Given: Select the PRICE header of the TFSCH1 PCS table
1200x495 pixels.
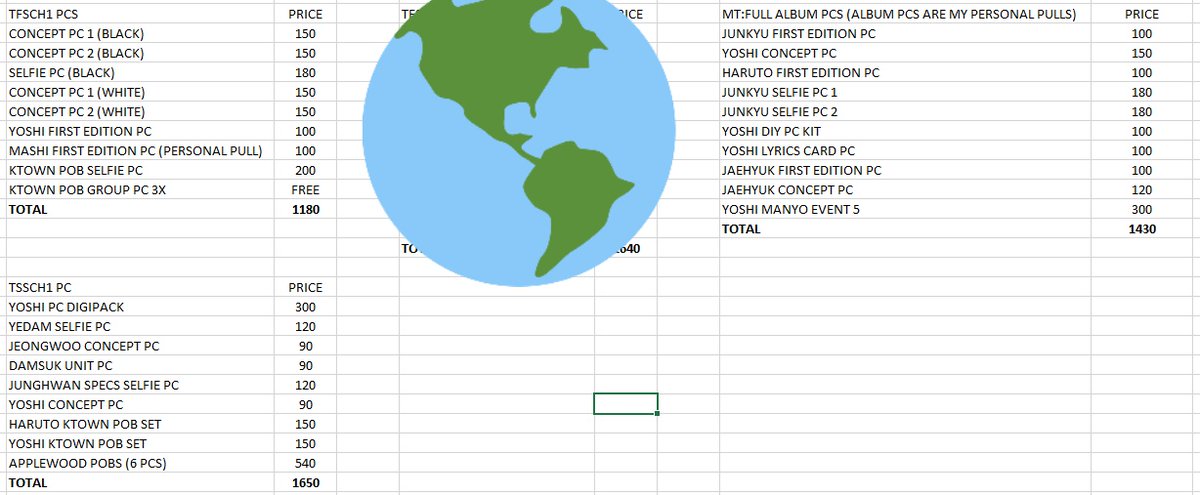Looking at the screenshot, I should 304,14.
